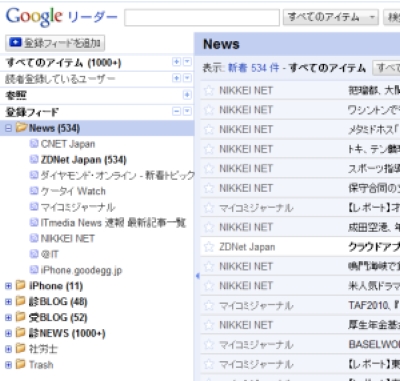Star the BASELWORLD マイコミジャーナル item
The image size is (400, 381).
(209, 345)
